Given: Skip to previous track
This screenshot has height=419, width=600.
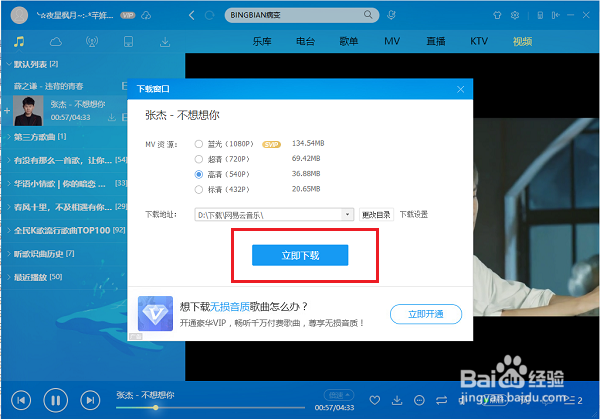Looking at the screenshot, I should (x=21, y=400).
